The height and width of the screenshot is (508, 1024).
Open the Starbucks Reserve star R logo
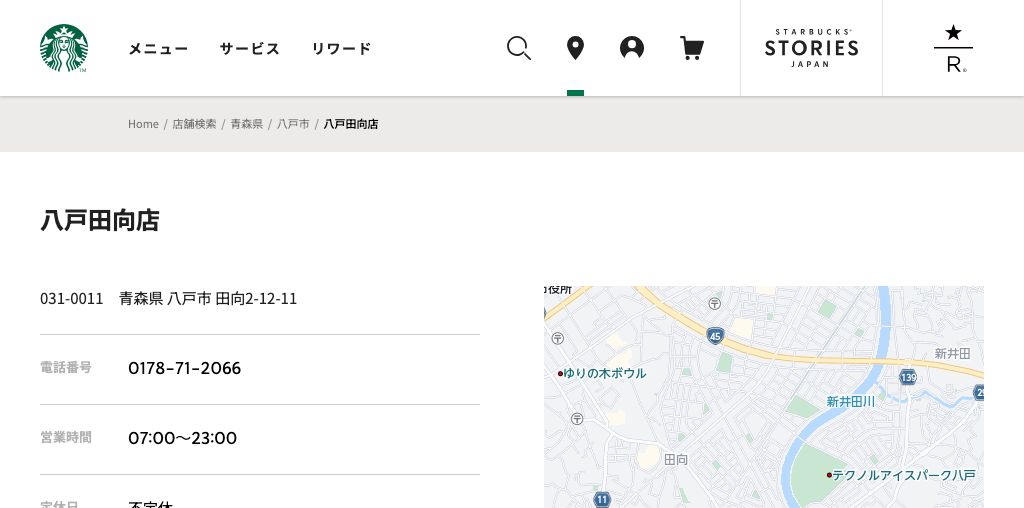tap(953, 48)
